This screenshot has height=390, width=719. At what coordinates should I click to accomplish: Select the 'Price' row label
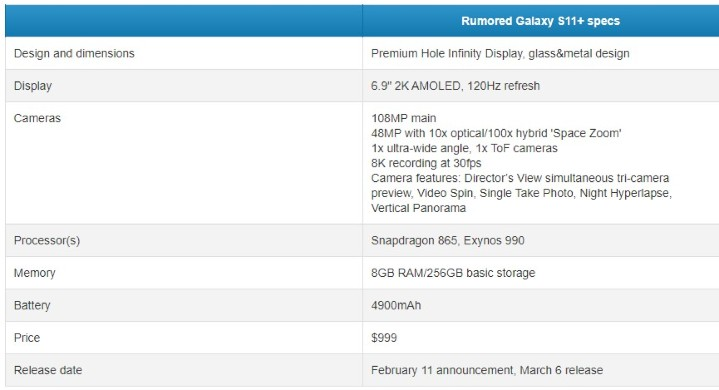(x=27, y=338)
